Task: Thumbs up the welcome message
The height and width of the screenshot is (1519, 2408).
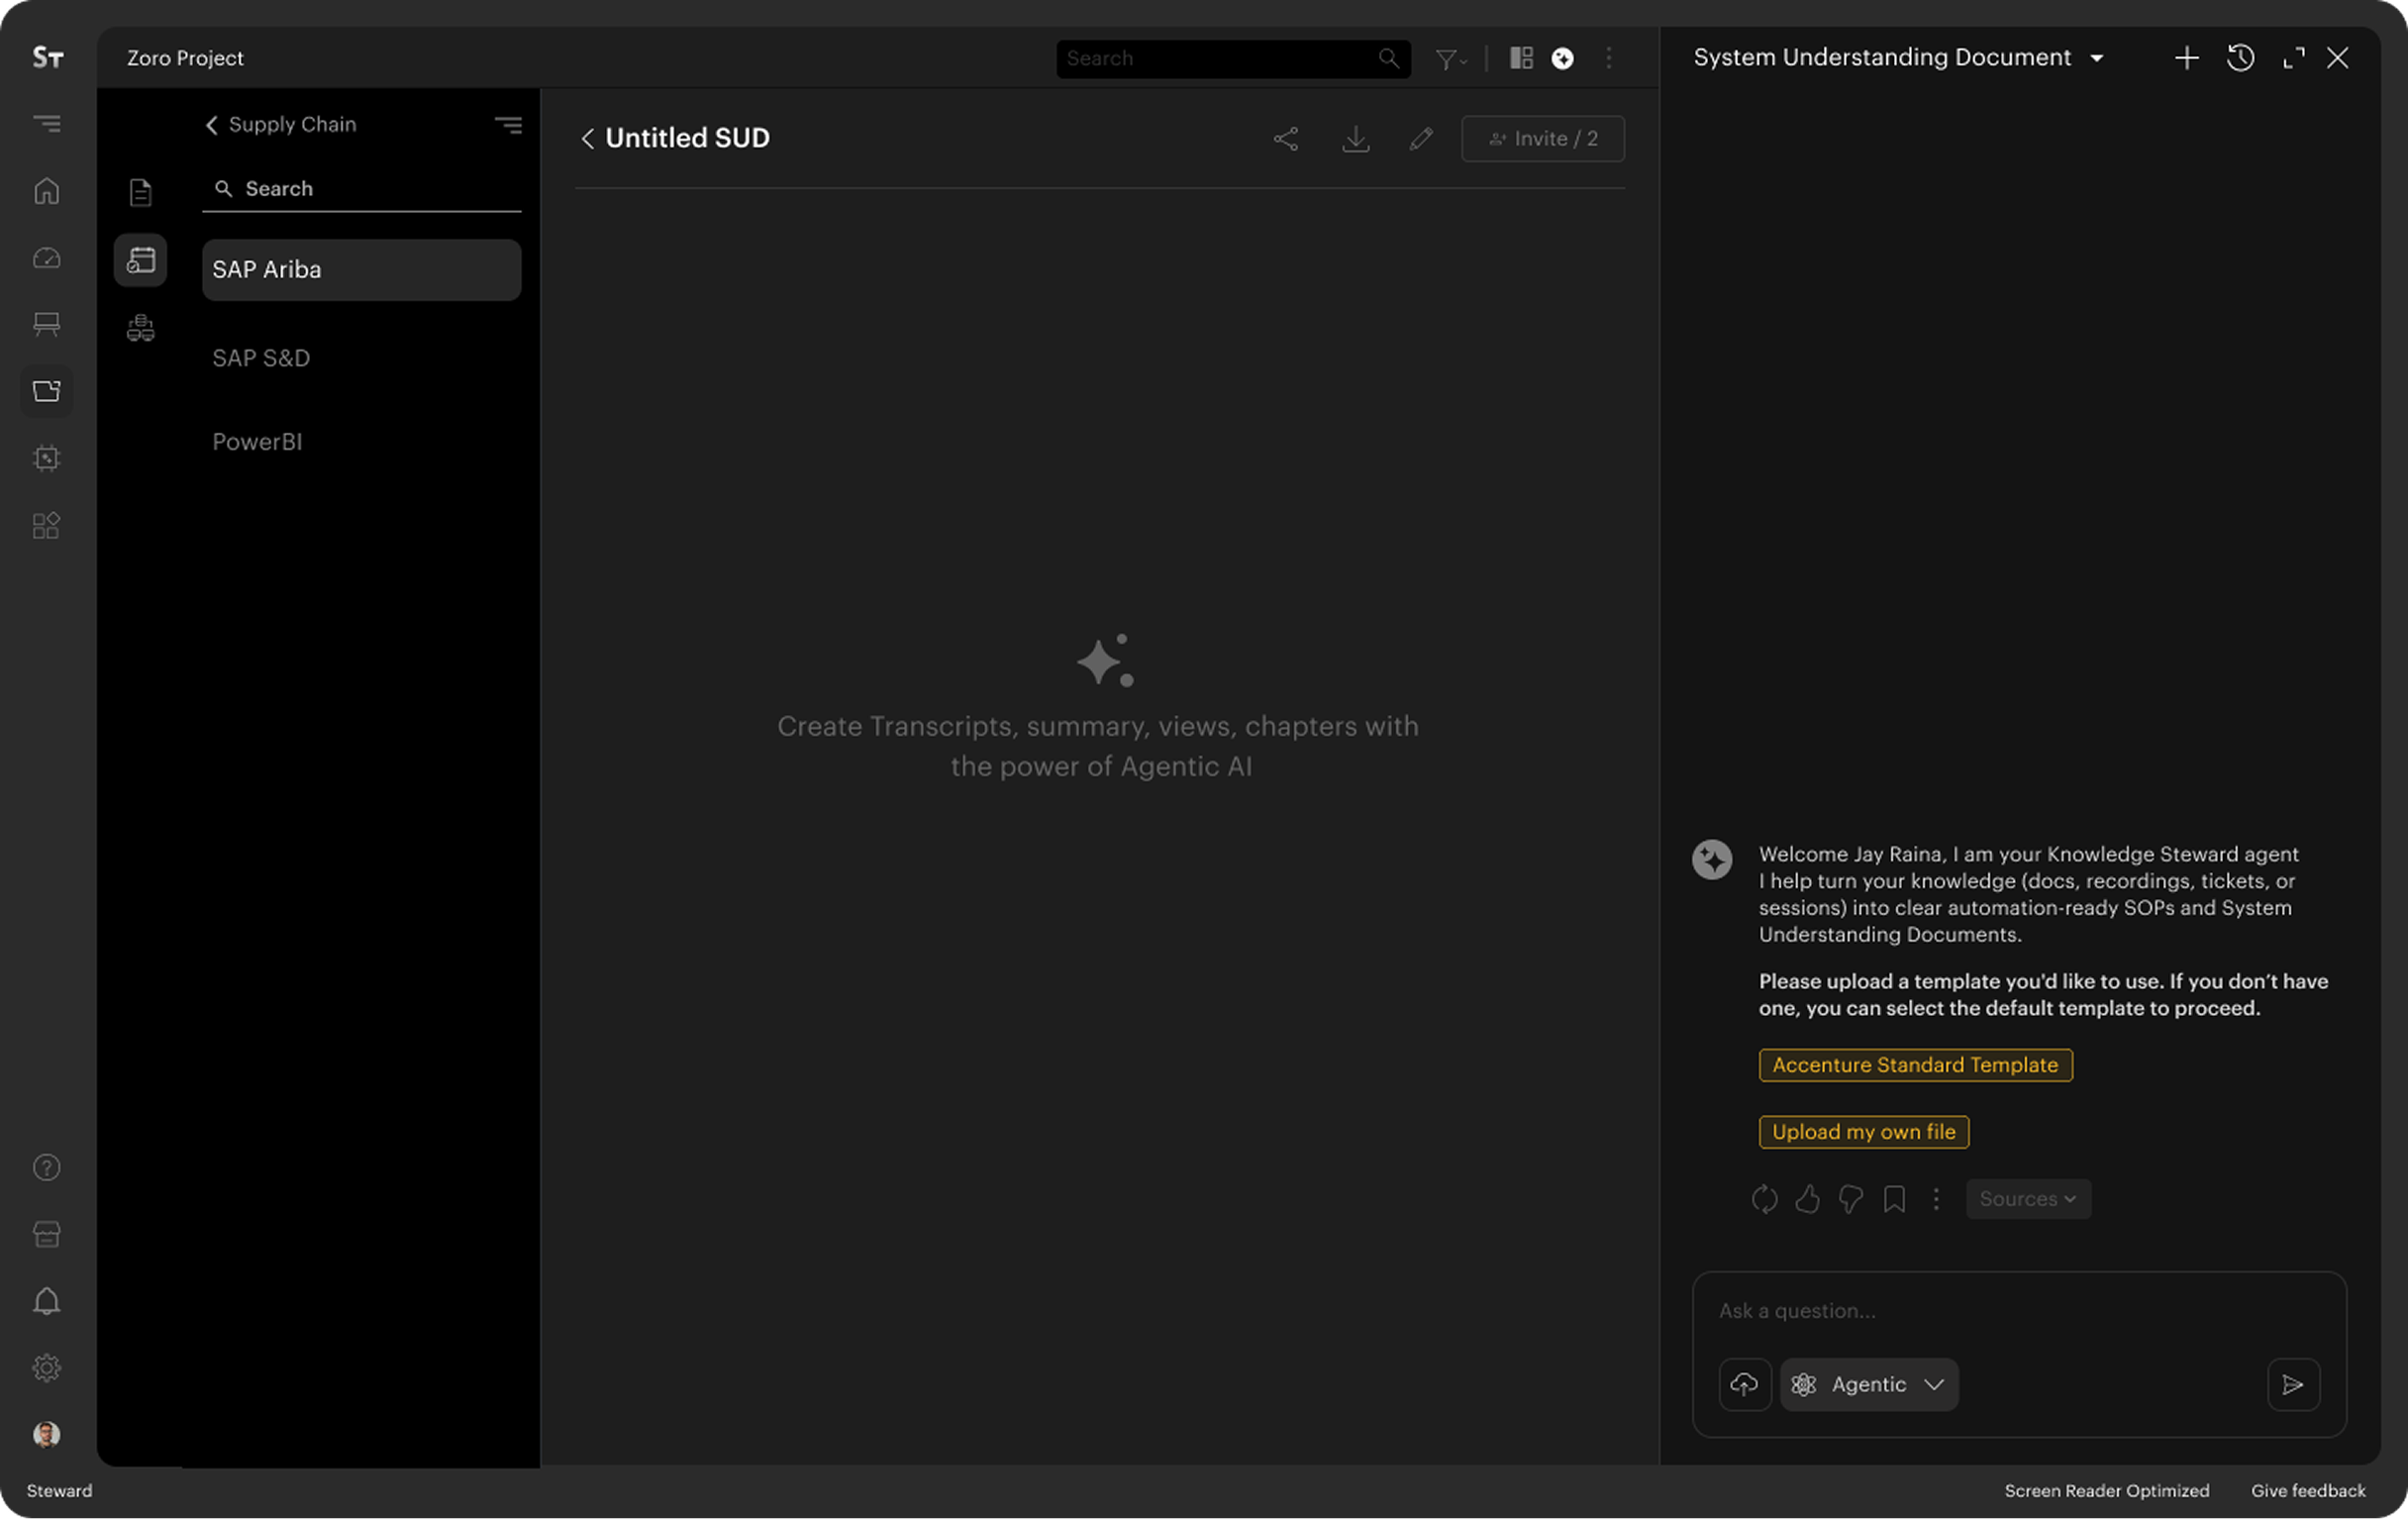Action: coord(1807,1198)
